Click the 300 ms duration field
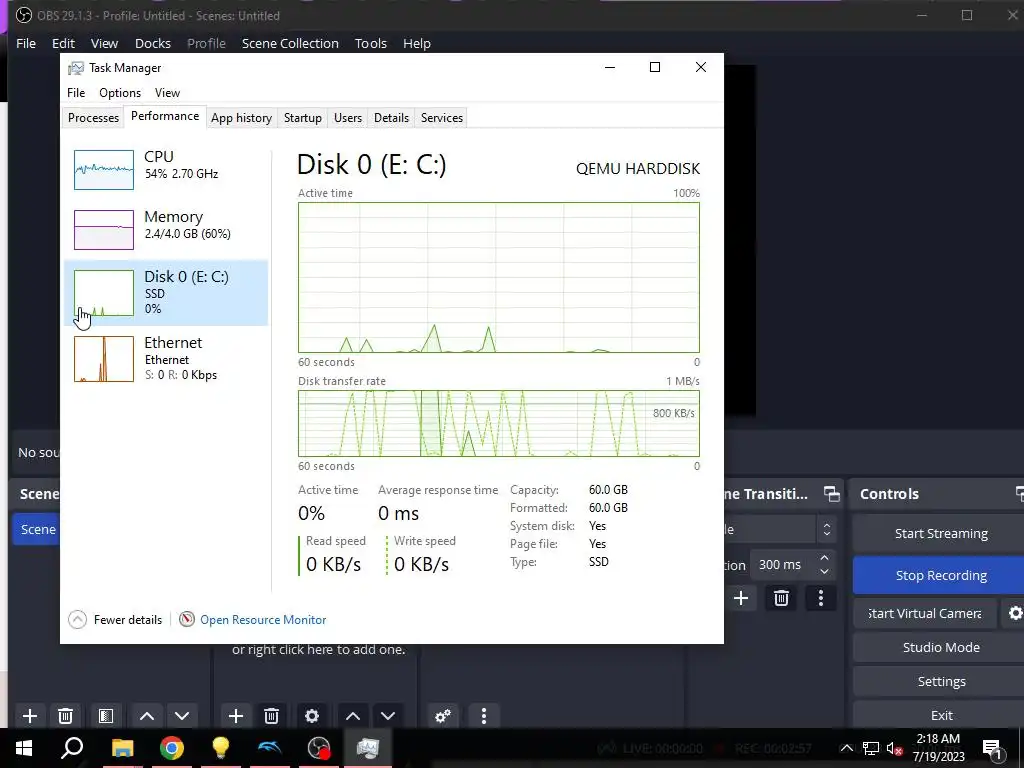 pyautogui.click(x=782, y=565)
